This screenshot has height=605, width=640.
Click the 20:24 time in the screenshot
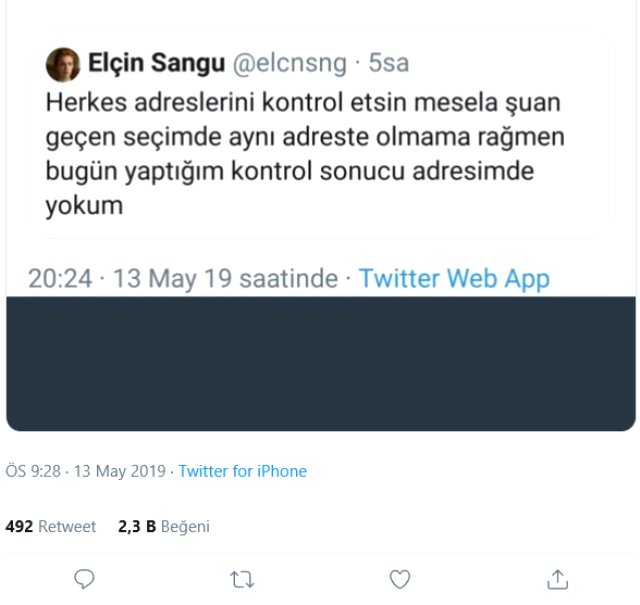[x=60, y=278]
